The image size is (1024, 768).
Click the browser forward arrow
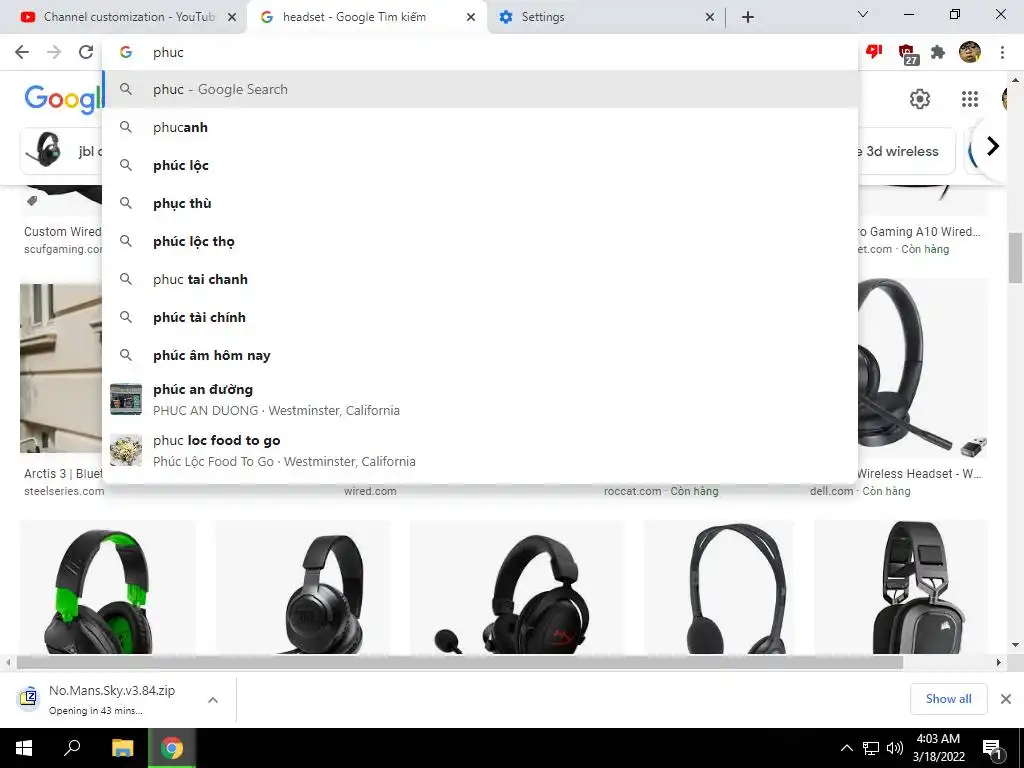pos(54,52)
